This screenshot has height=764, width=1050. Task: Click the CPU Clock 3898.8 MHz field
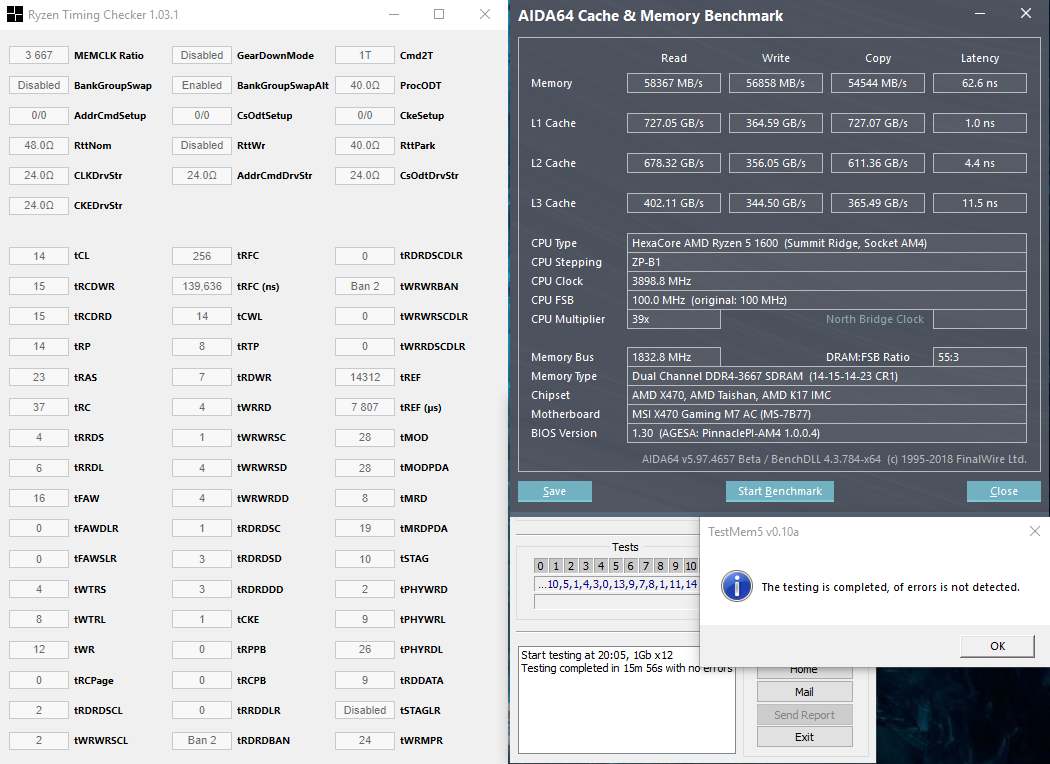point(826,281)
